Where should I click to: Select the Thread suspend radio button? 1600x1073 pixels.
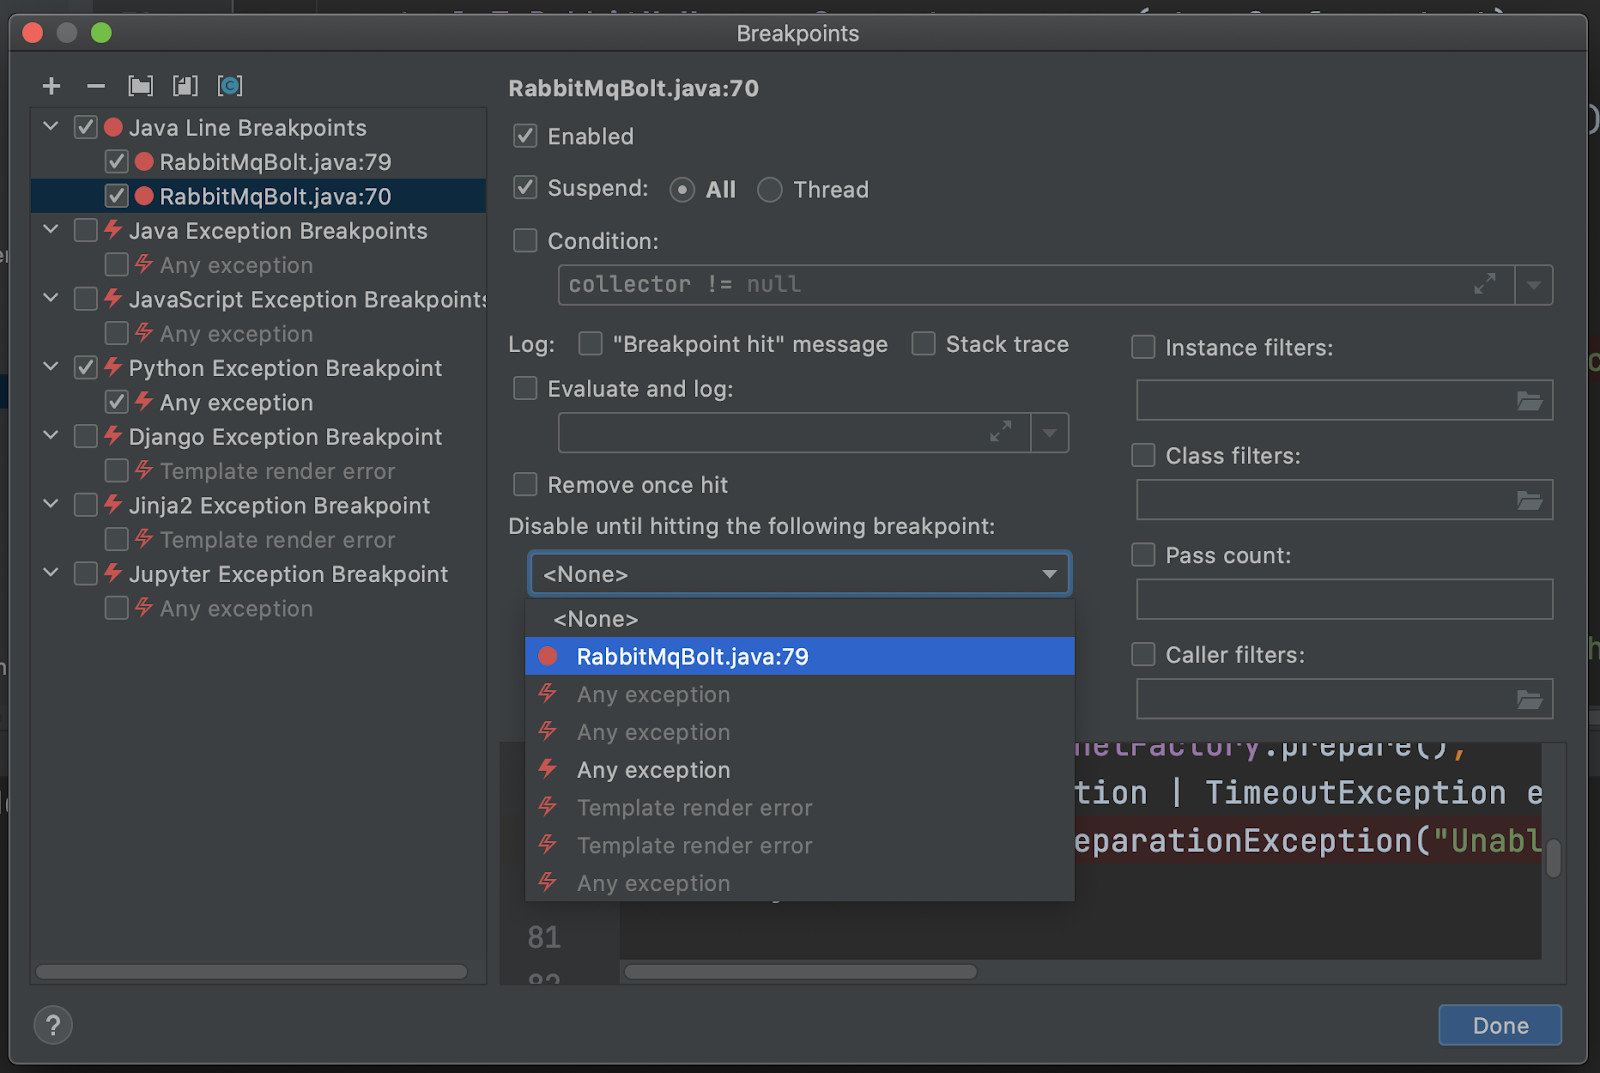770,190
